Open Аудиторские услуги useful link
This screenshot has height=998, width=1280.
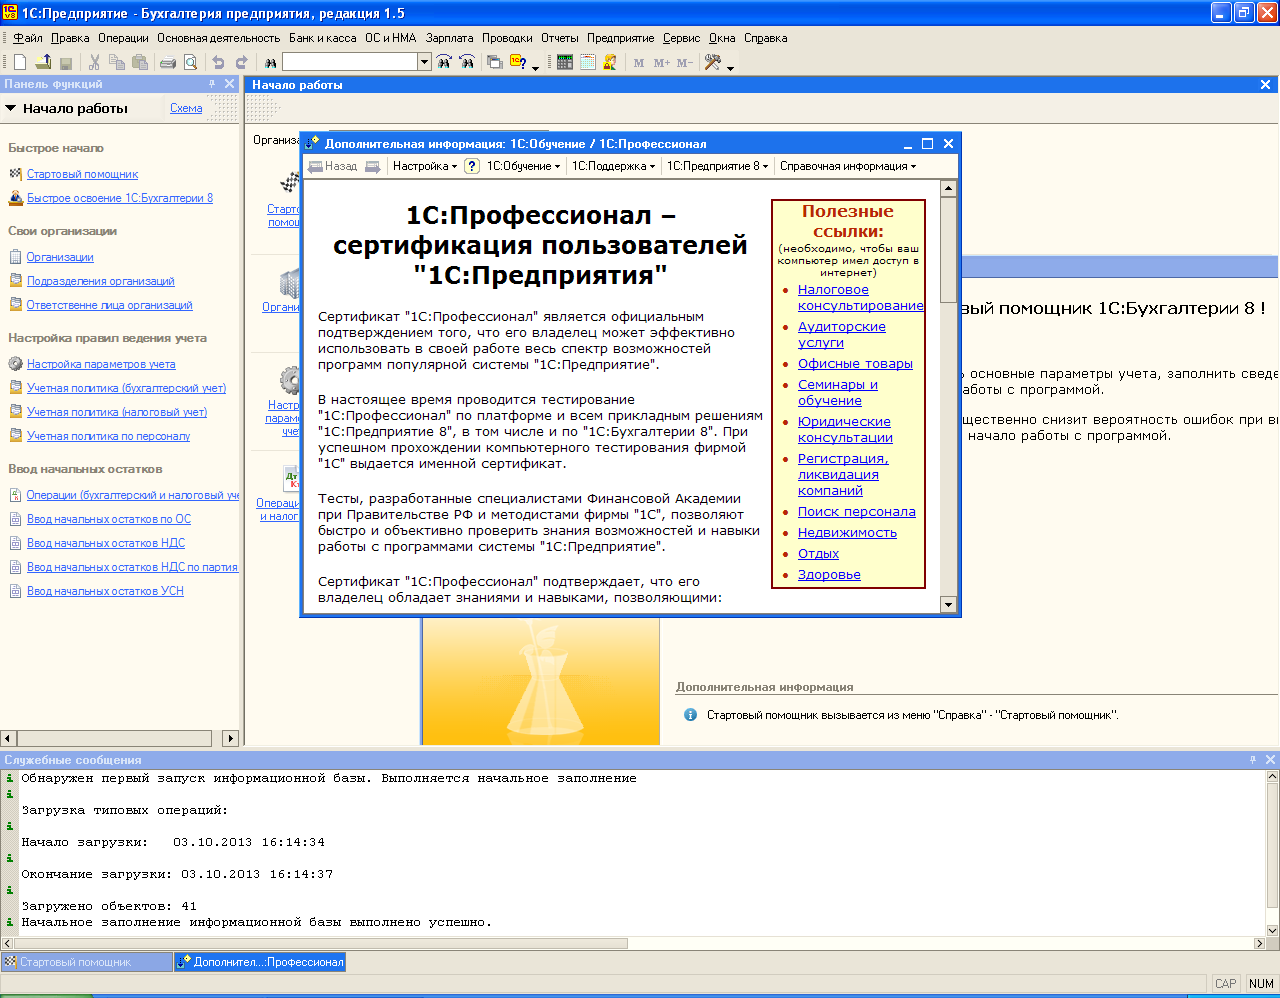[842, 334]
